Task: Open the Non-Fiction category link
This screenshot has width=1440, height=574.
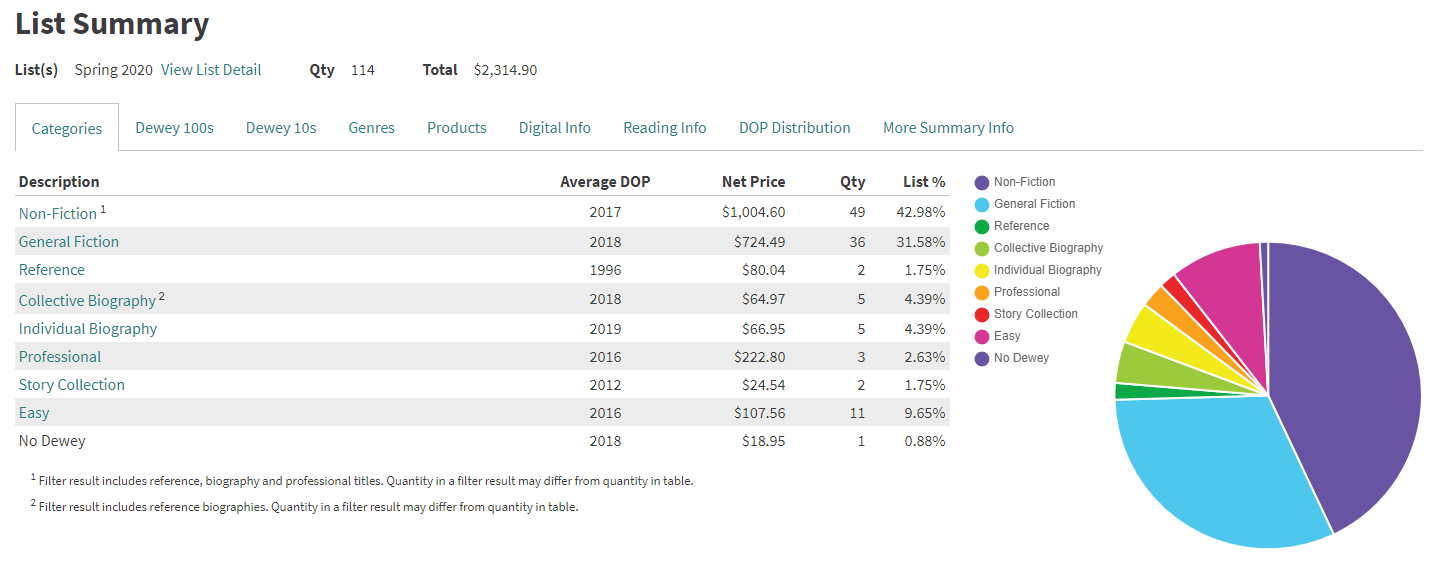Action: click(58, 214)
